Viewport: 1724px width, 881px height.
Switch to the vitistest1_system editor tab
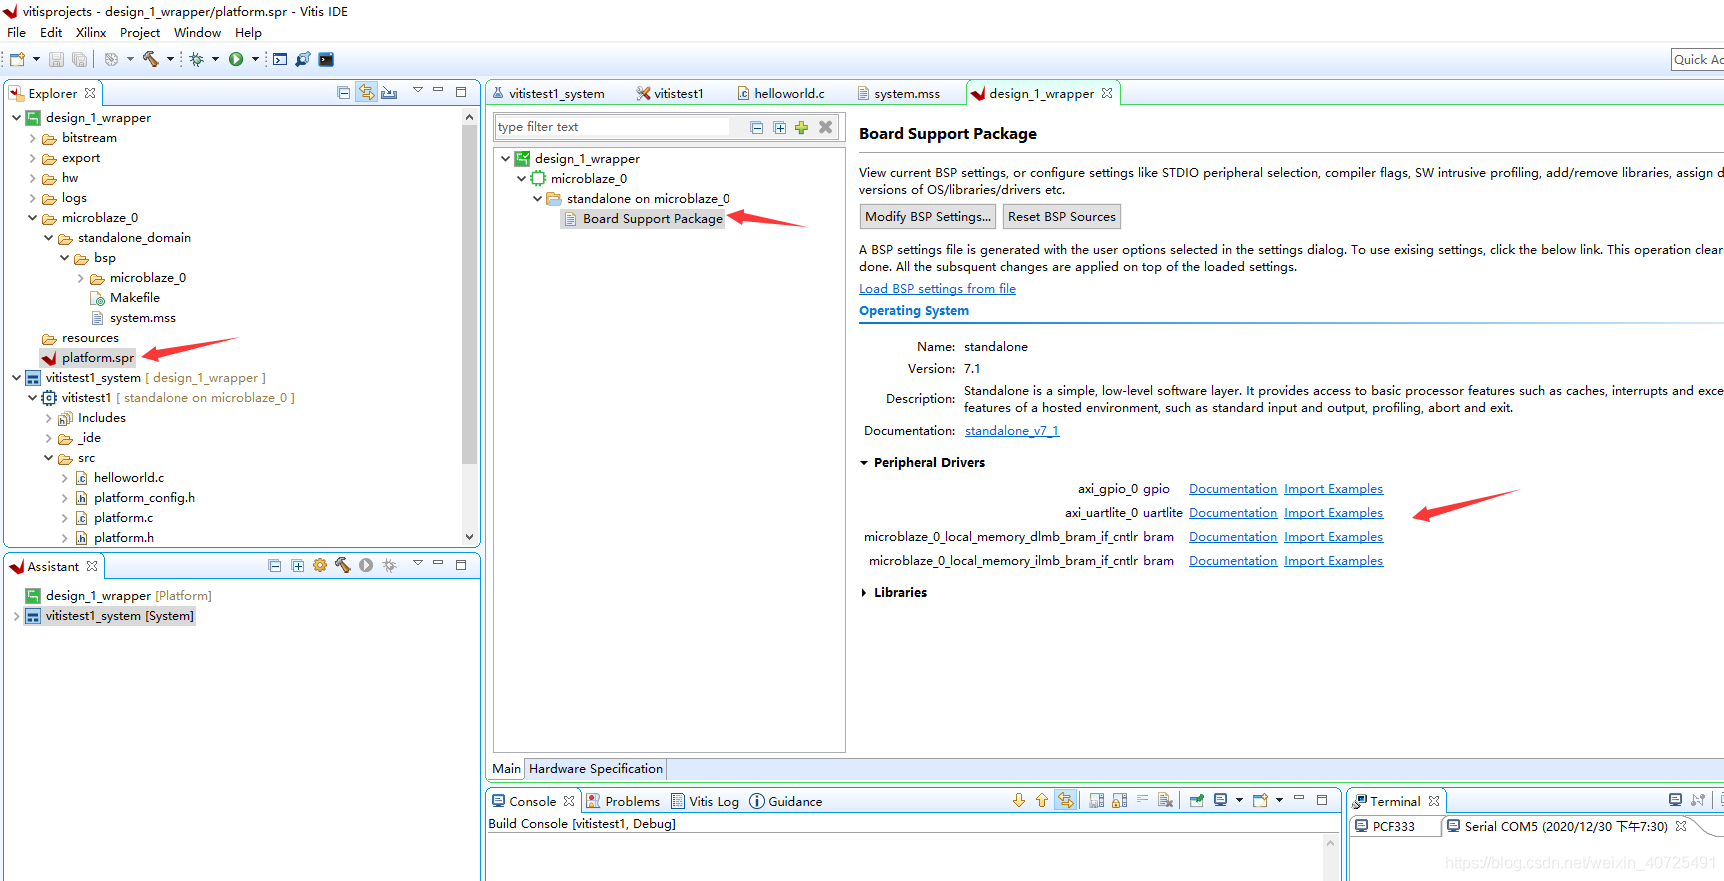click(548, 93)
